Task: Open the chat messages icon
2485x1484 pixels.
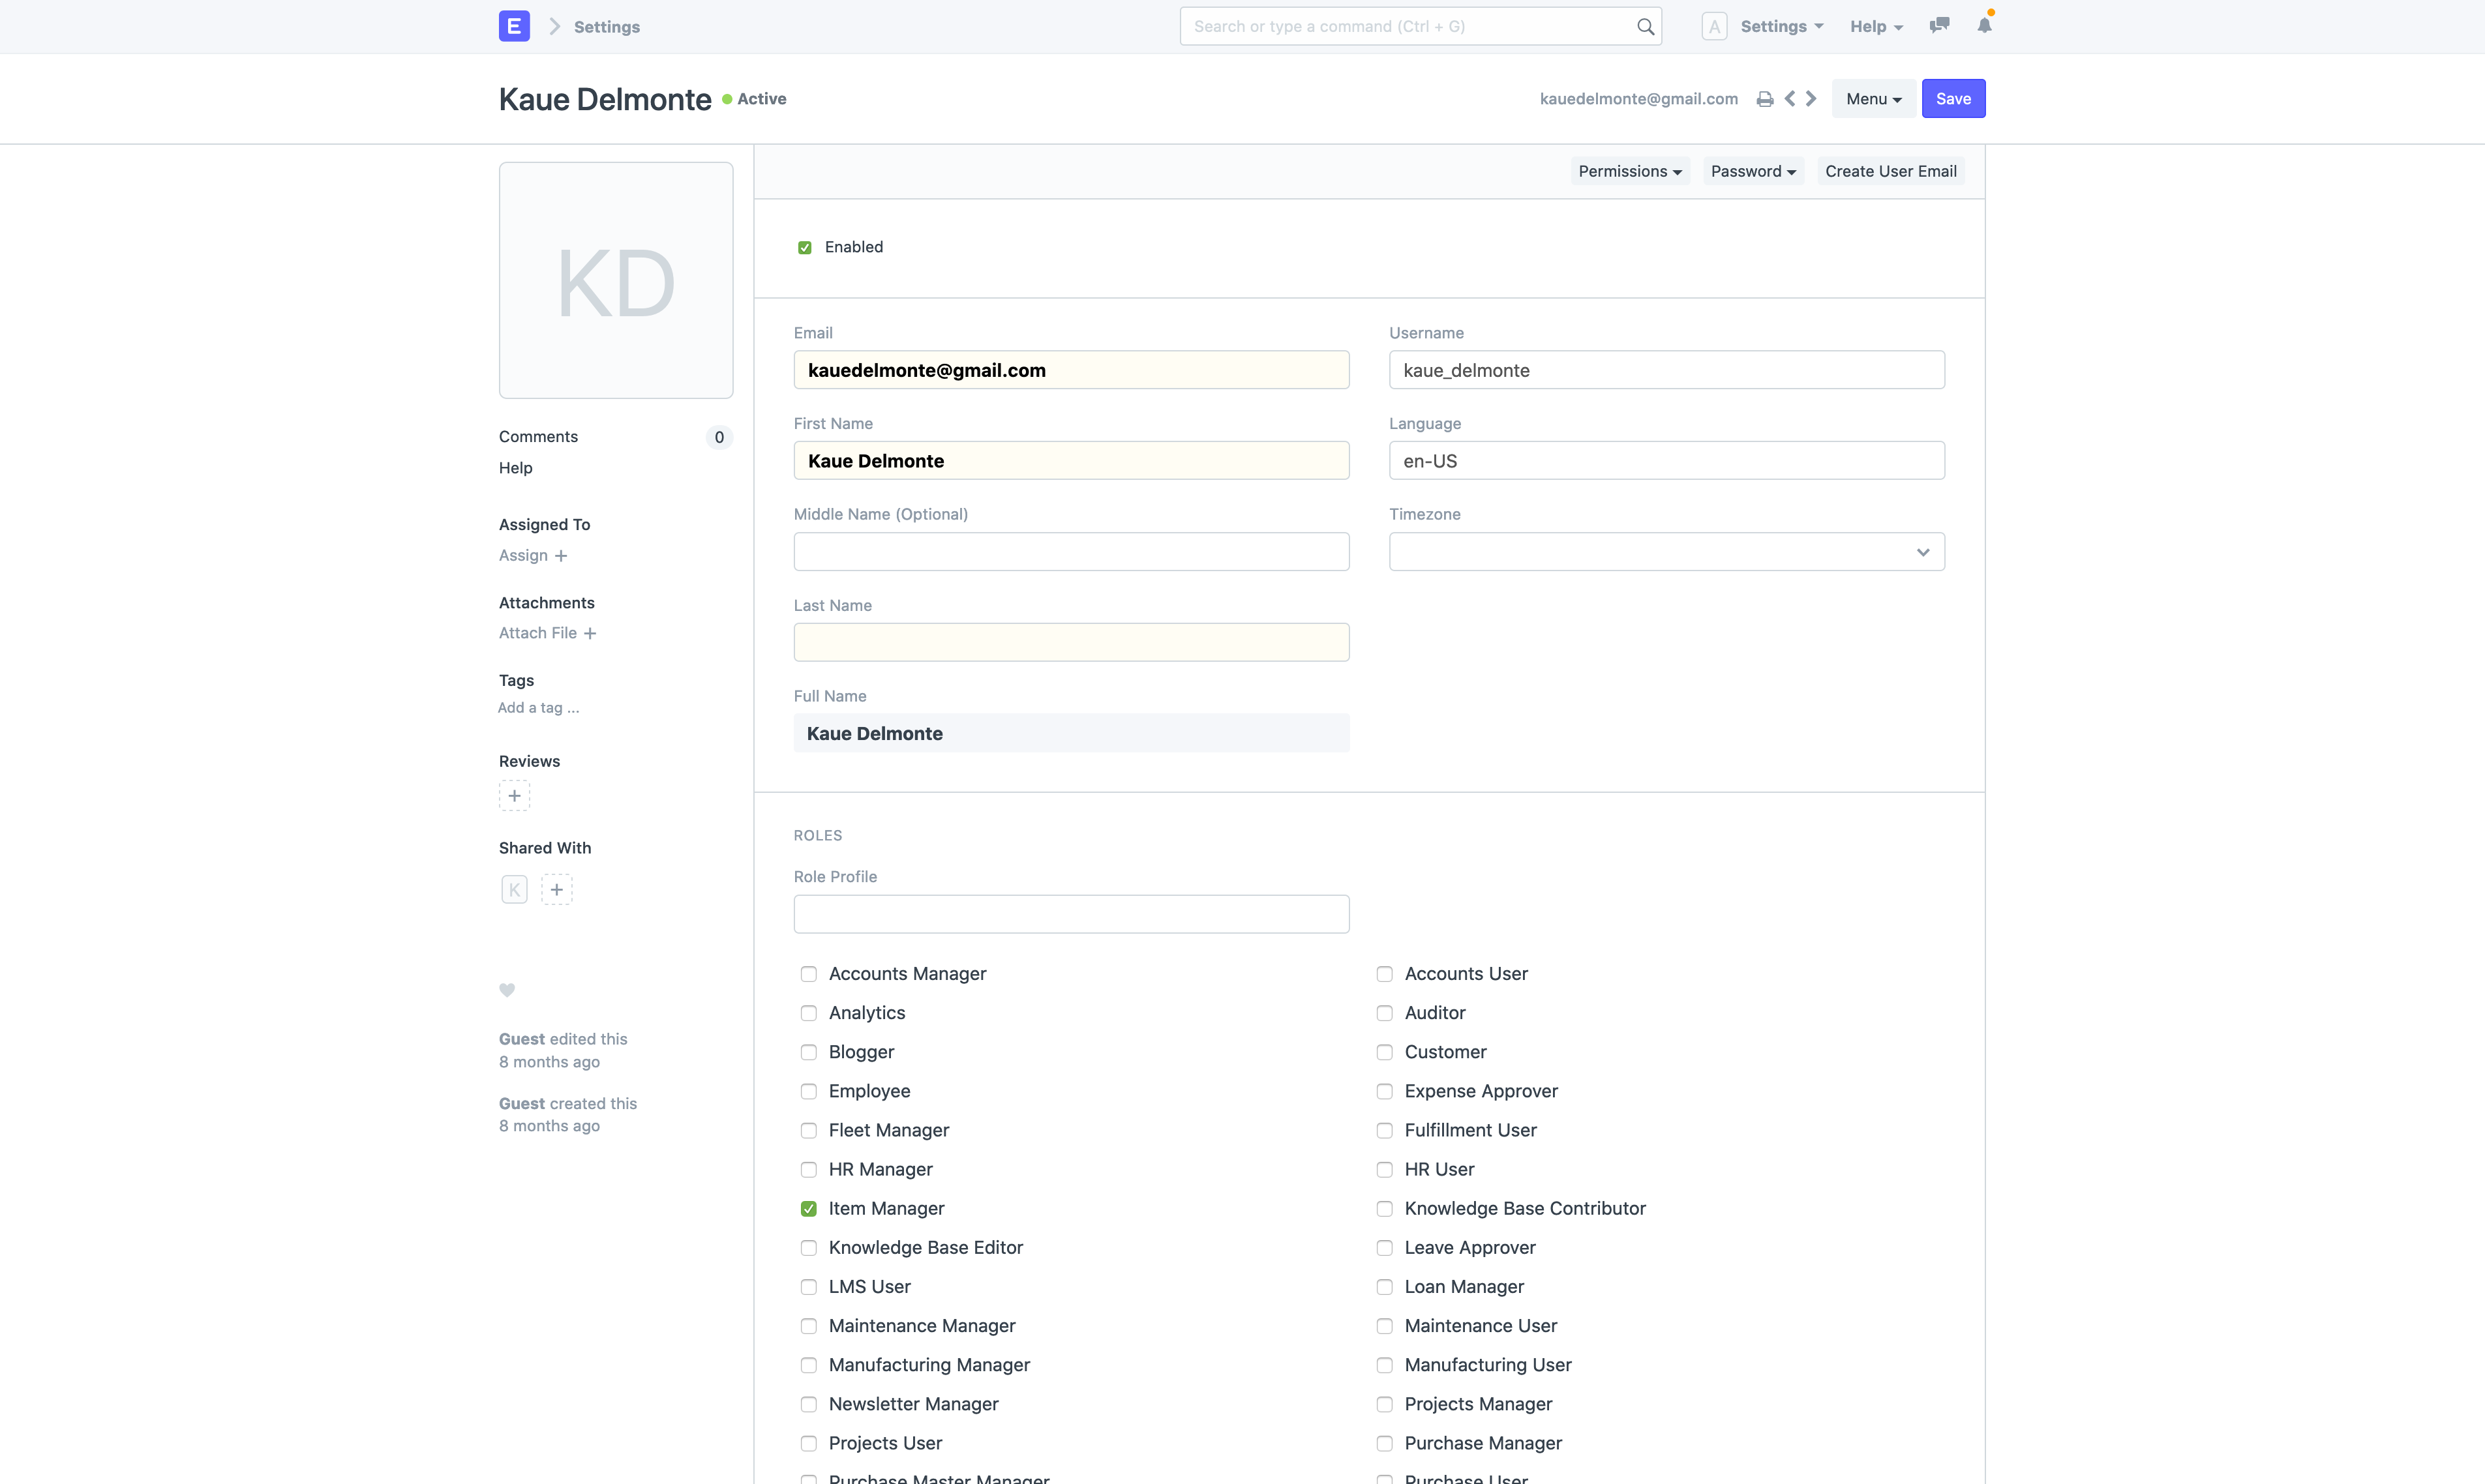Action: pos(1939,26)
